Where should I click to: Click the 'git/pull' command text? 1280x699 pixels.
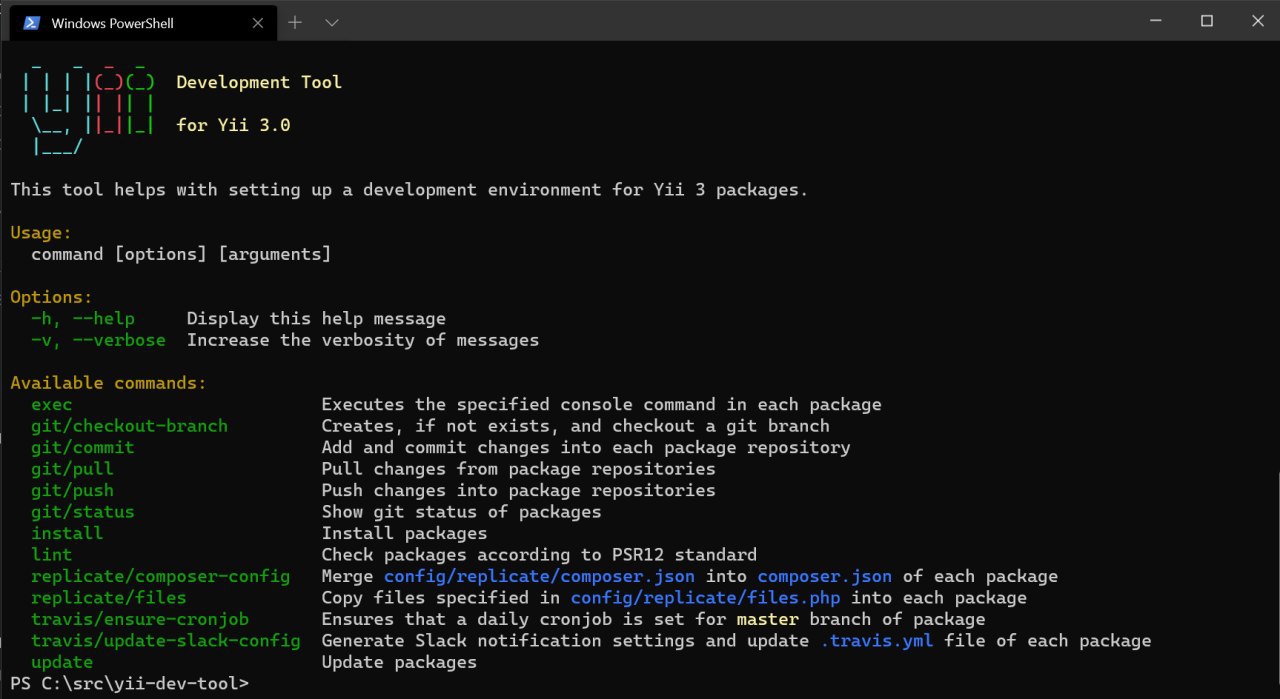pyautogui.click(x=72, y=469)
